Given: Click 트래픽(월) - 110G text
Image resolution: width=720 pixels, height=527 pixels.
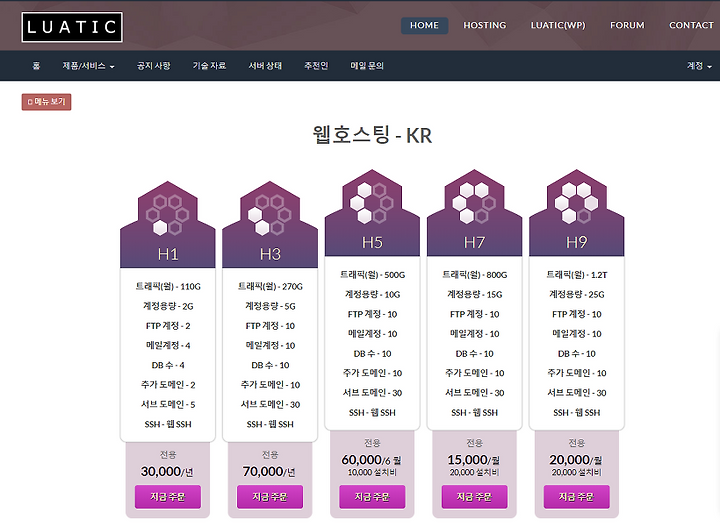Looking at the screenshot, I should pos(168,286).
